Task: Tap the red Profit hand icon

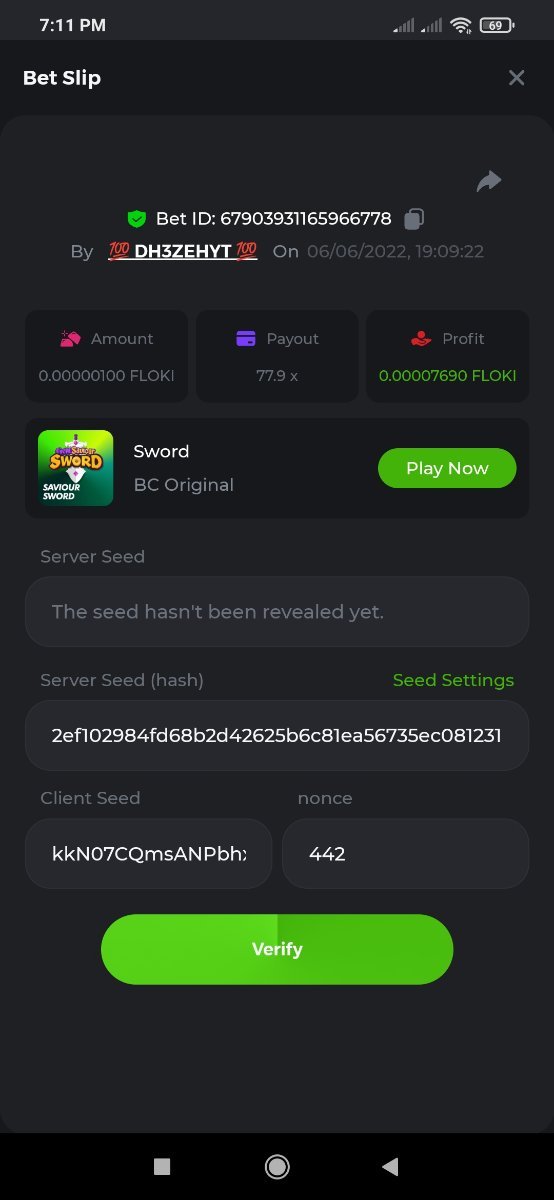Action: click(421, 339)
